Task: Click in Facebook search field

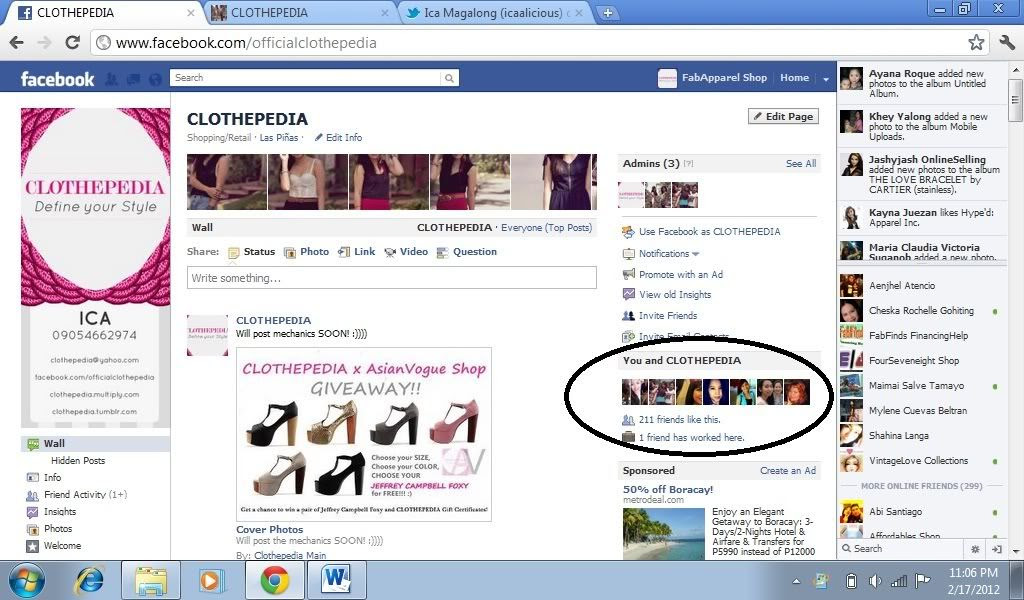Action: (x=306, y=78)
